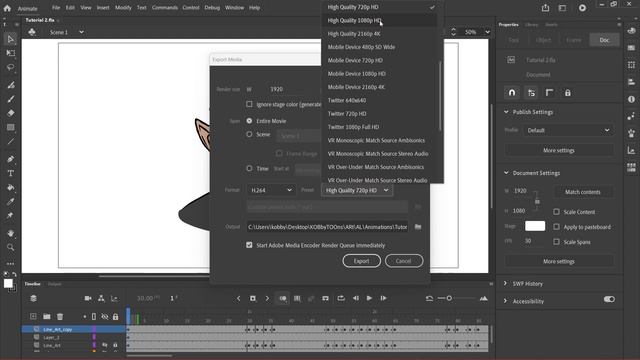Viewport: 640px width, 360px height.
Task: Select the Fluid Brush tool
Action: click(x=11, y=85)
